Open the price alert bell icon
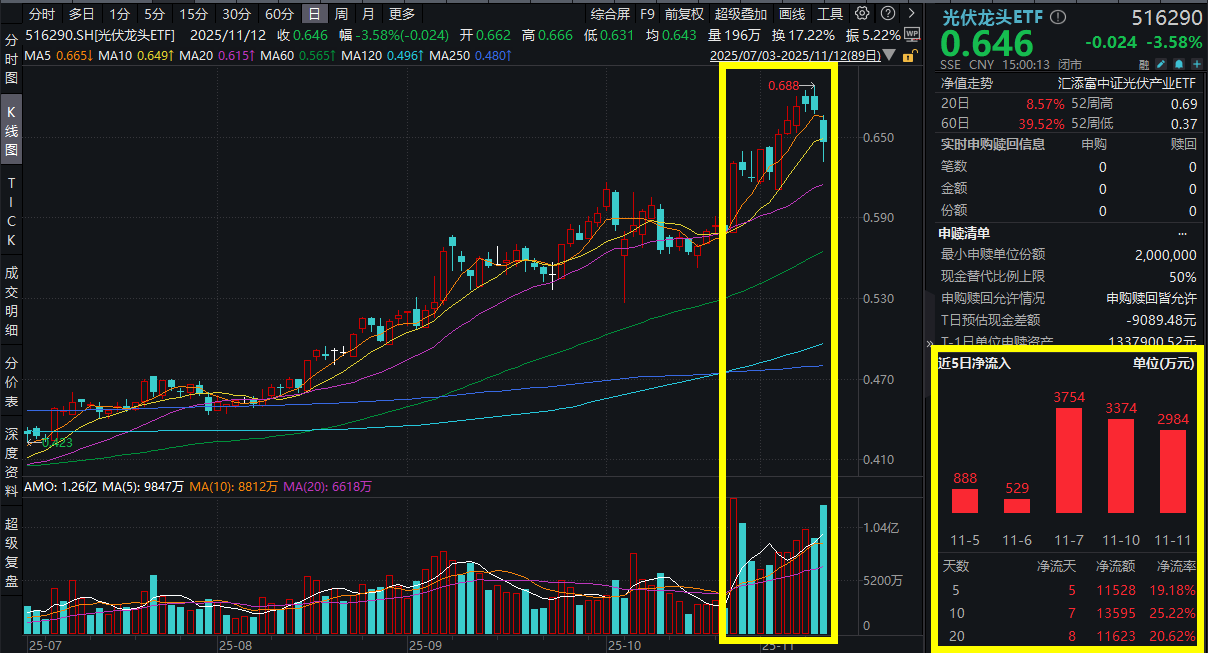 coord(1178,64)
